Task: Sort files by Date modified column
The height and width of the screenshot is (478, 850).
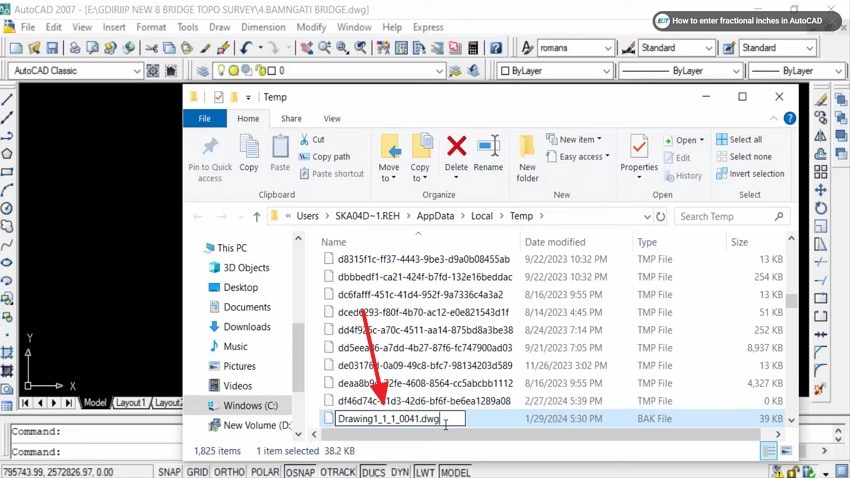Action: click(555, 242)
